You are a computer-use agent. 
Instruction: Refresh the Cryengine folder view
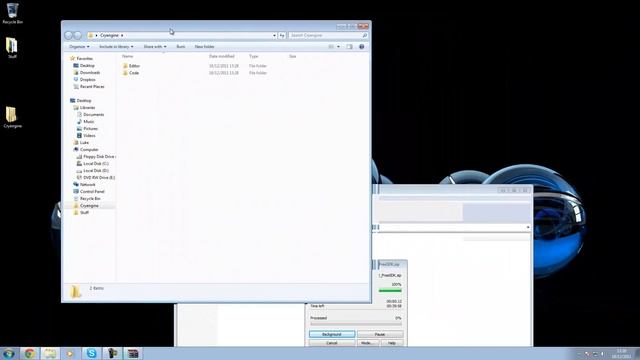[x=282, y=36]
